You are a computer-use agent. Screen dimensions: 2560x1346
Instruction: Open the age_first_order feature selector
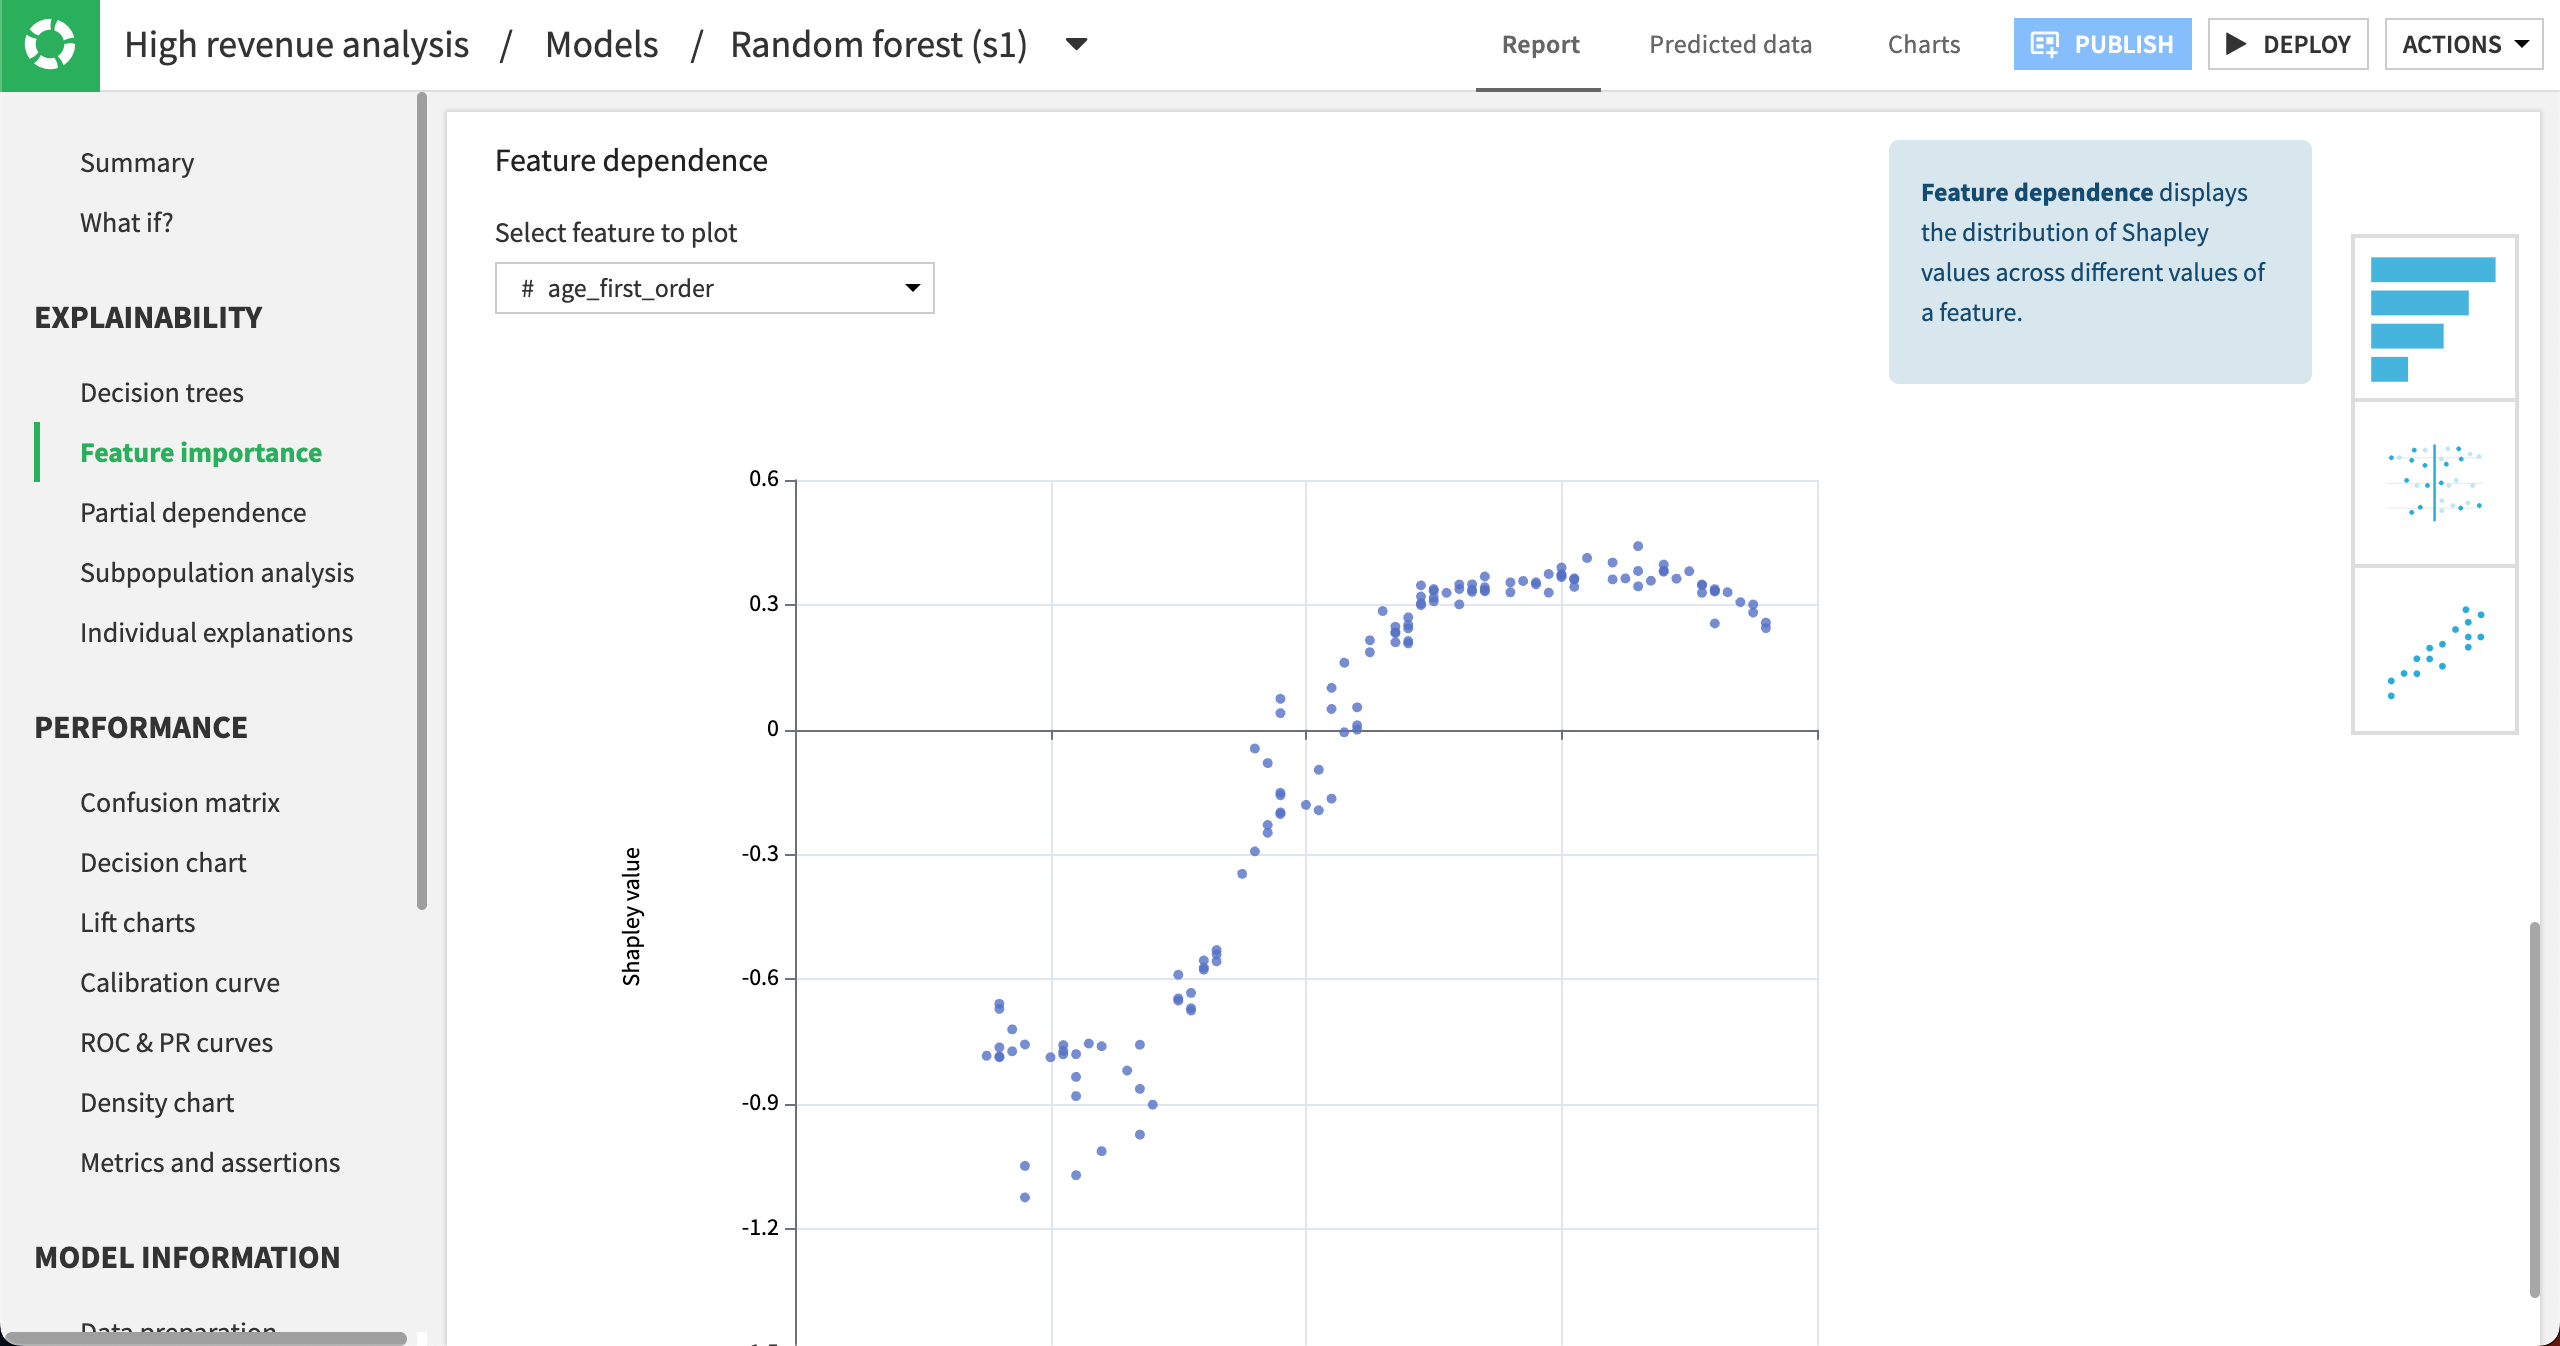(x=714, y=288)
